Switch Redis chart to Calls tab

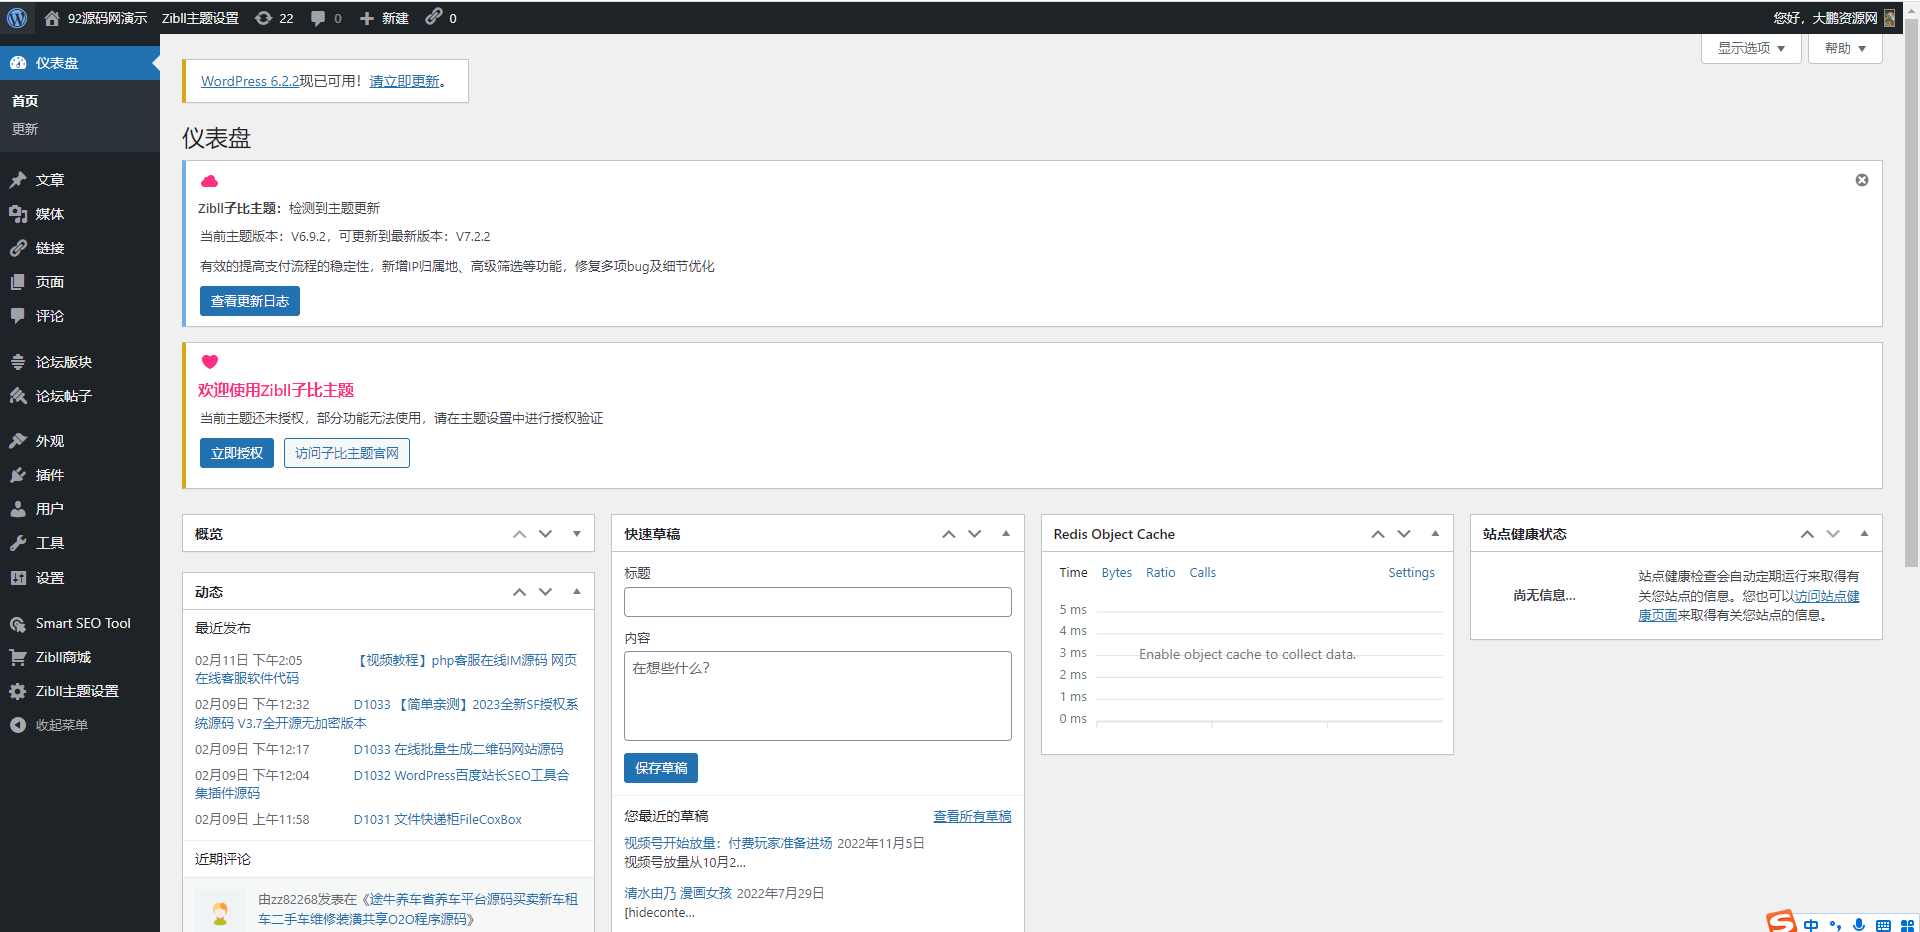pyautogui.click(x=1203, y=573)
